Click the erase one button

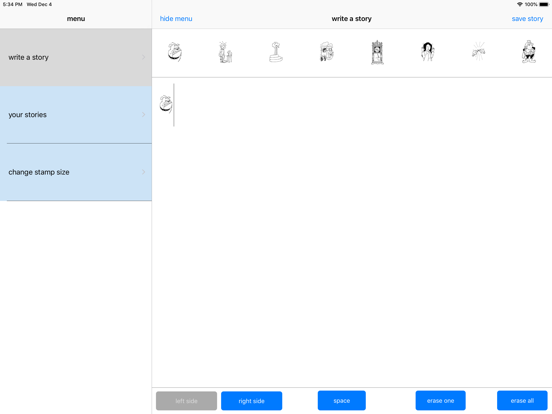pyautogui.click(x=440, y=401)
